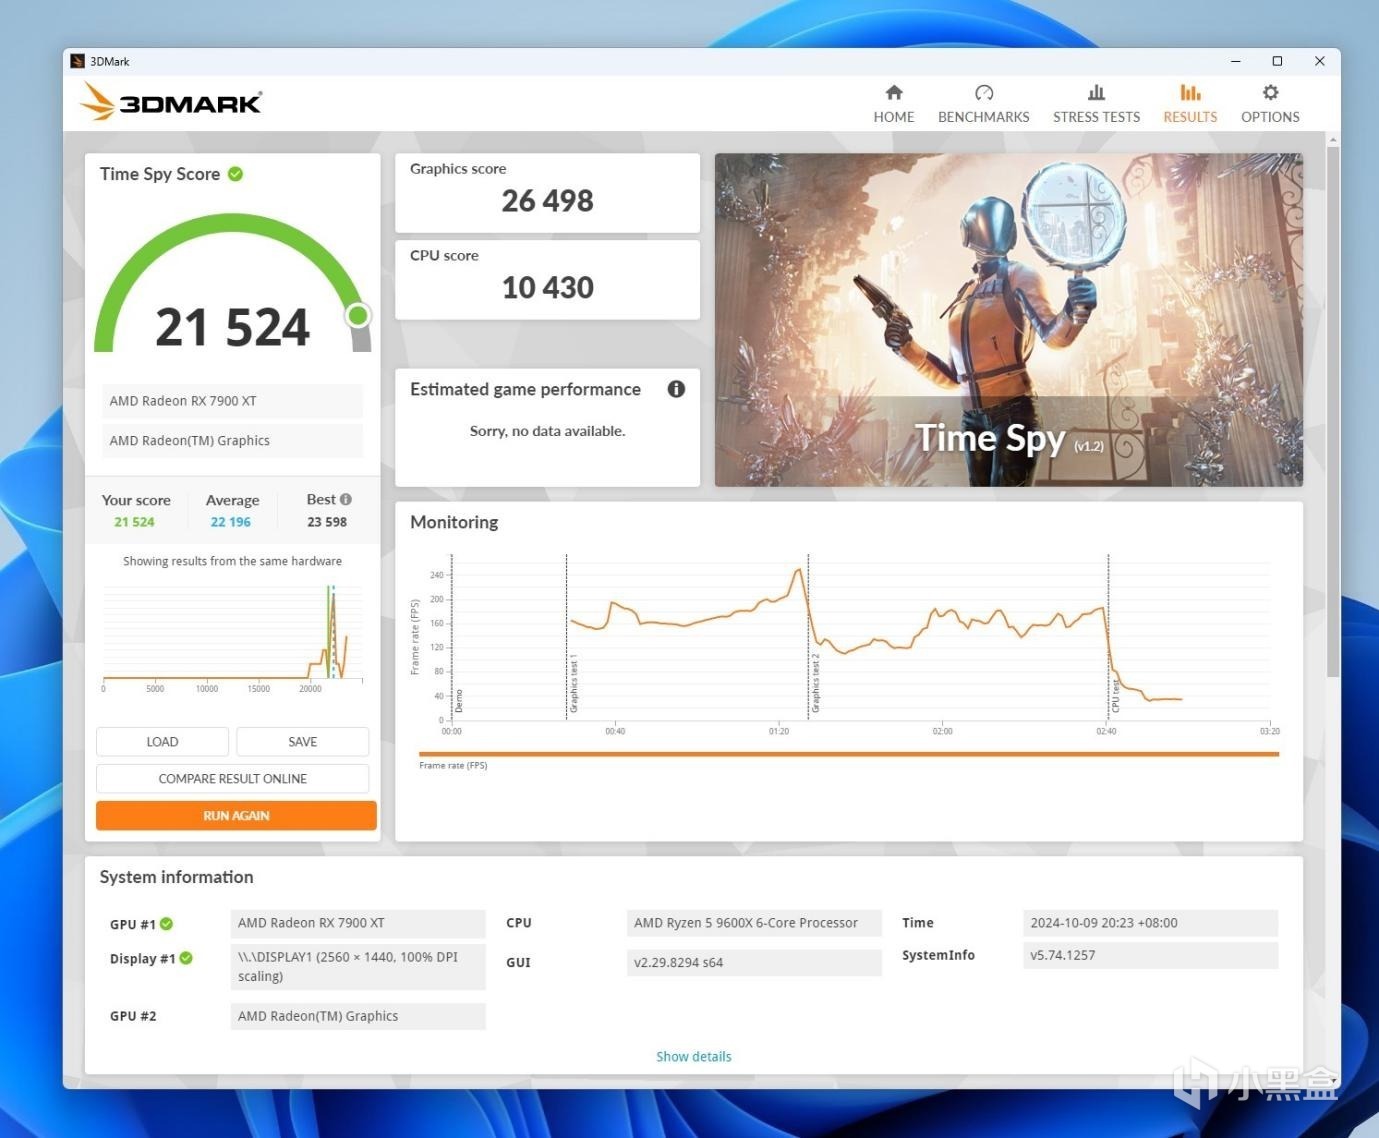Maximize the 3DMark window
Image resolution: width=1379 pixels, height=1138 pixels.
click(x=1277, y=61)
